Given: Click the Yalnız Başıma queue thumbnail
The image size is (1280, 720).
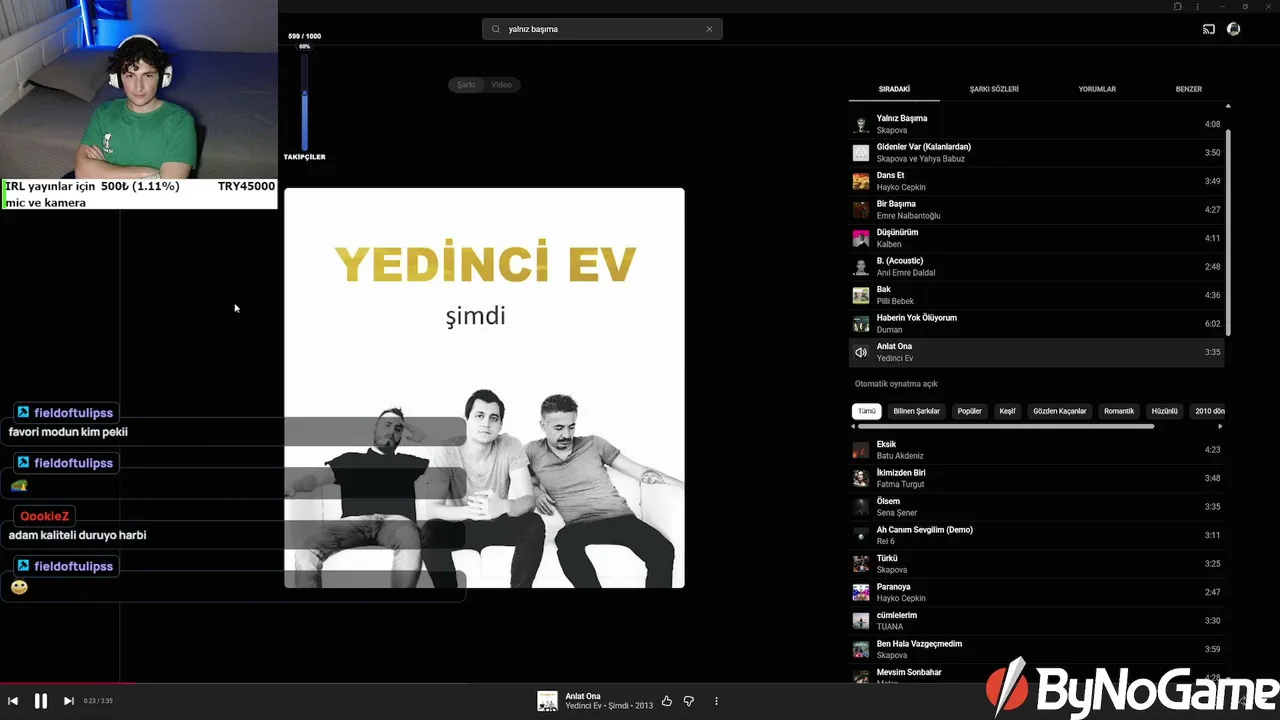Looking at the screenshot, I should pos(861,124).
